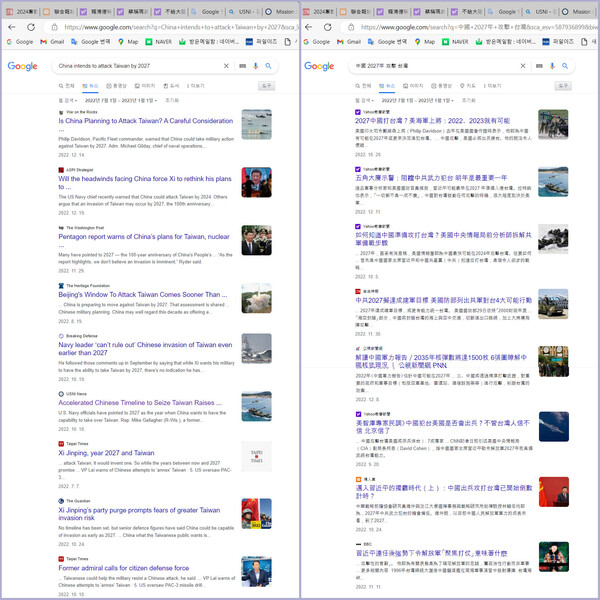
Task: Open the Gmail bookmark in left window
Action: pyautogui.click(x=52, y=42)
